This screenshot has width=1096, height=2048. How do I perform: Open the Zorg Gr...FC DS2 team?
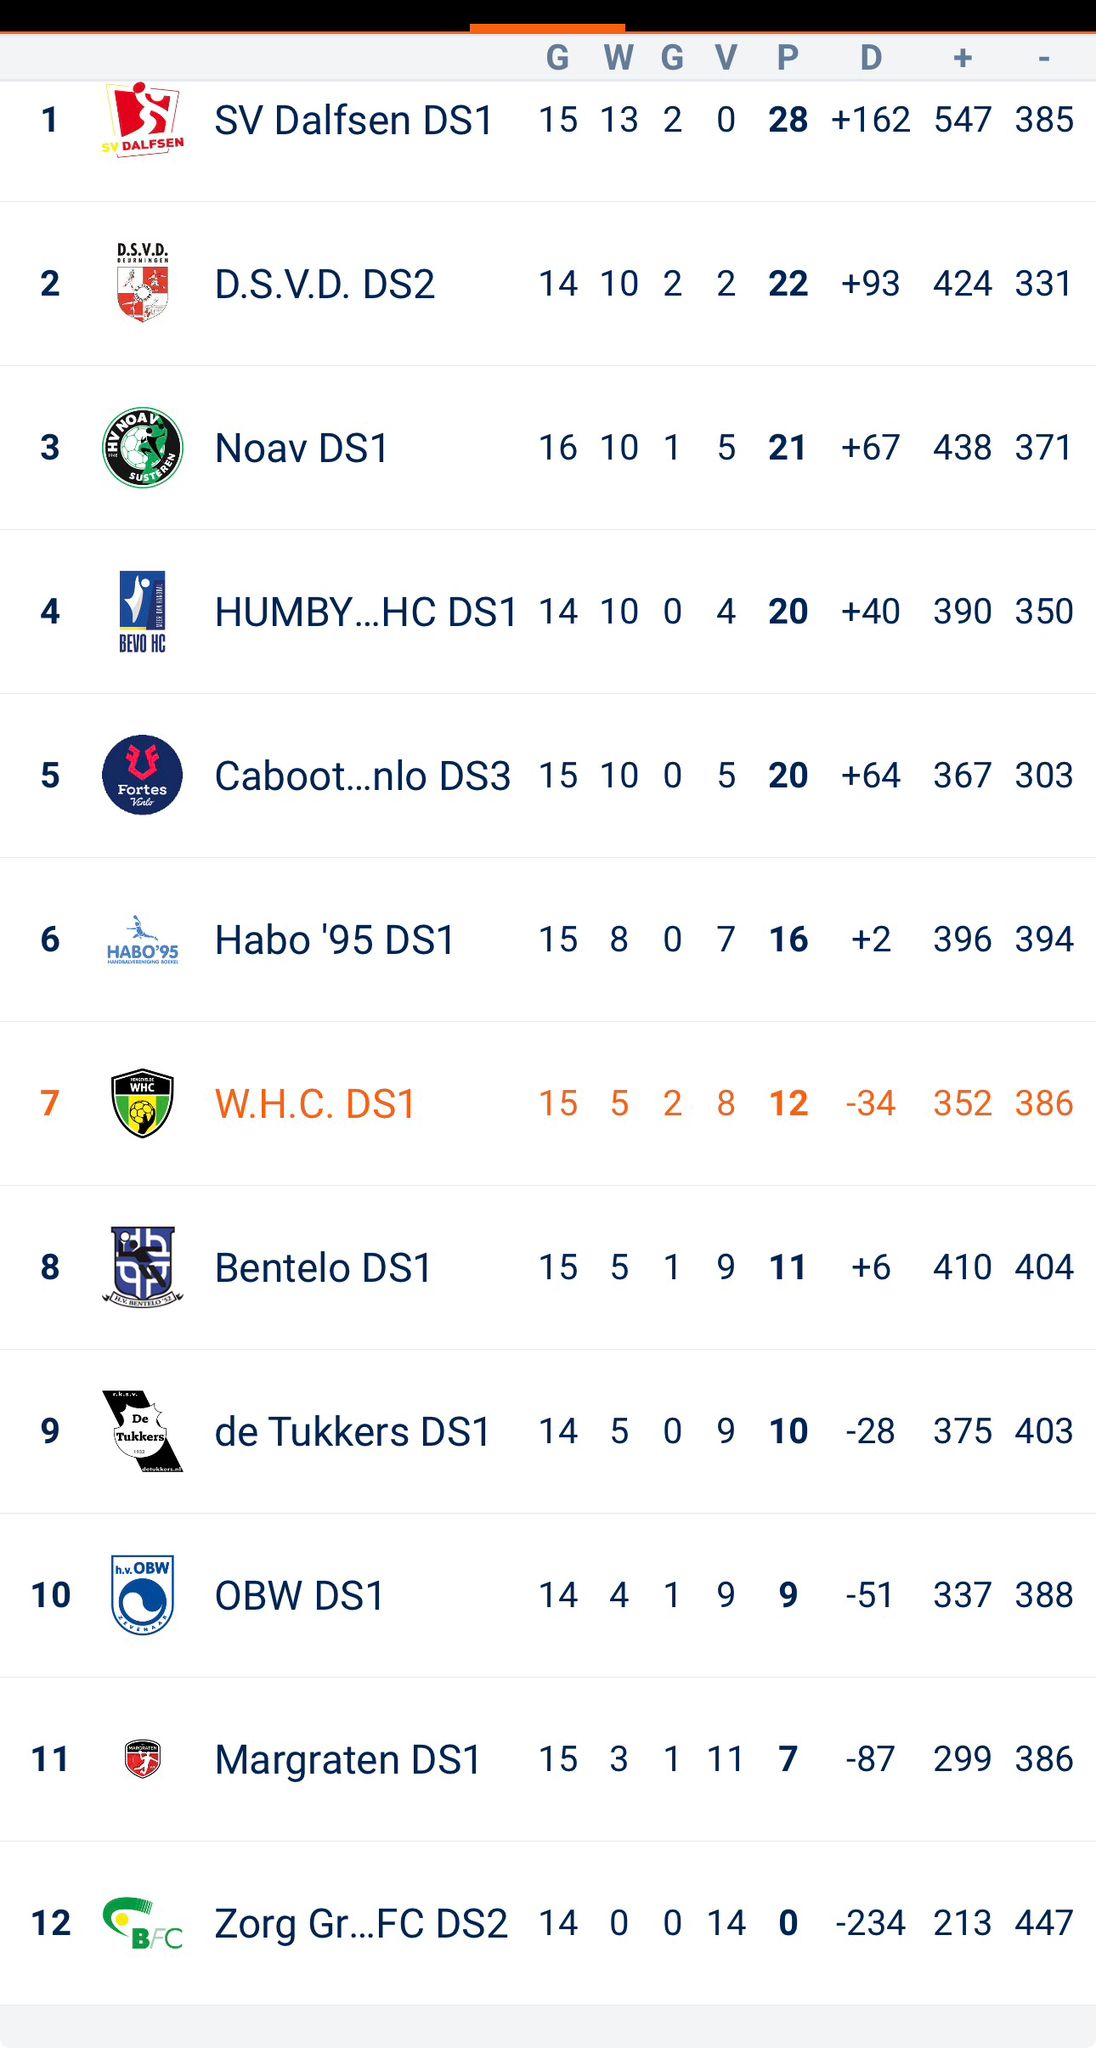pos(361,1924)
